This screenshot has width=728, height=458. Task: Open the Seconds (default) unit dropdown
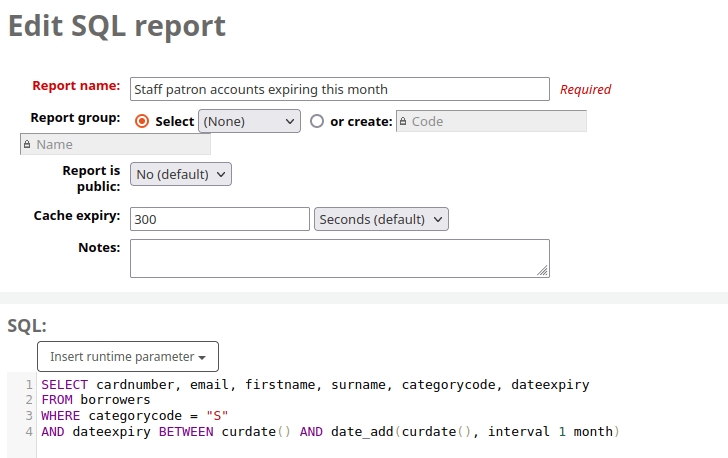(381, 219)
